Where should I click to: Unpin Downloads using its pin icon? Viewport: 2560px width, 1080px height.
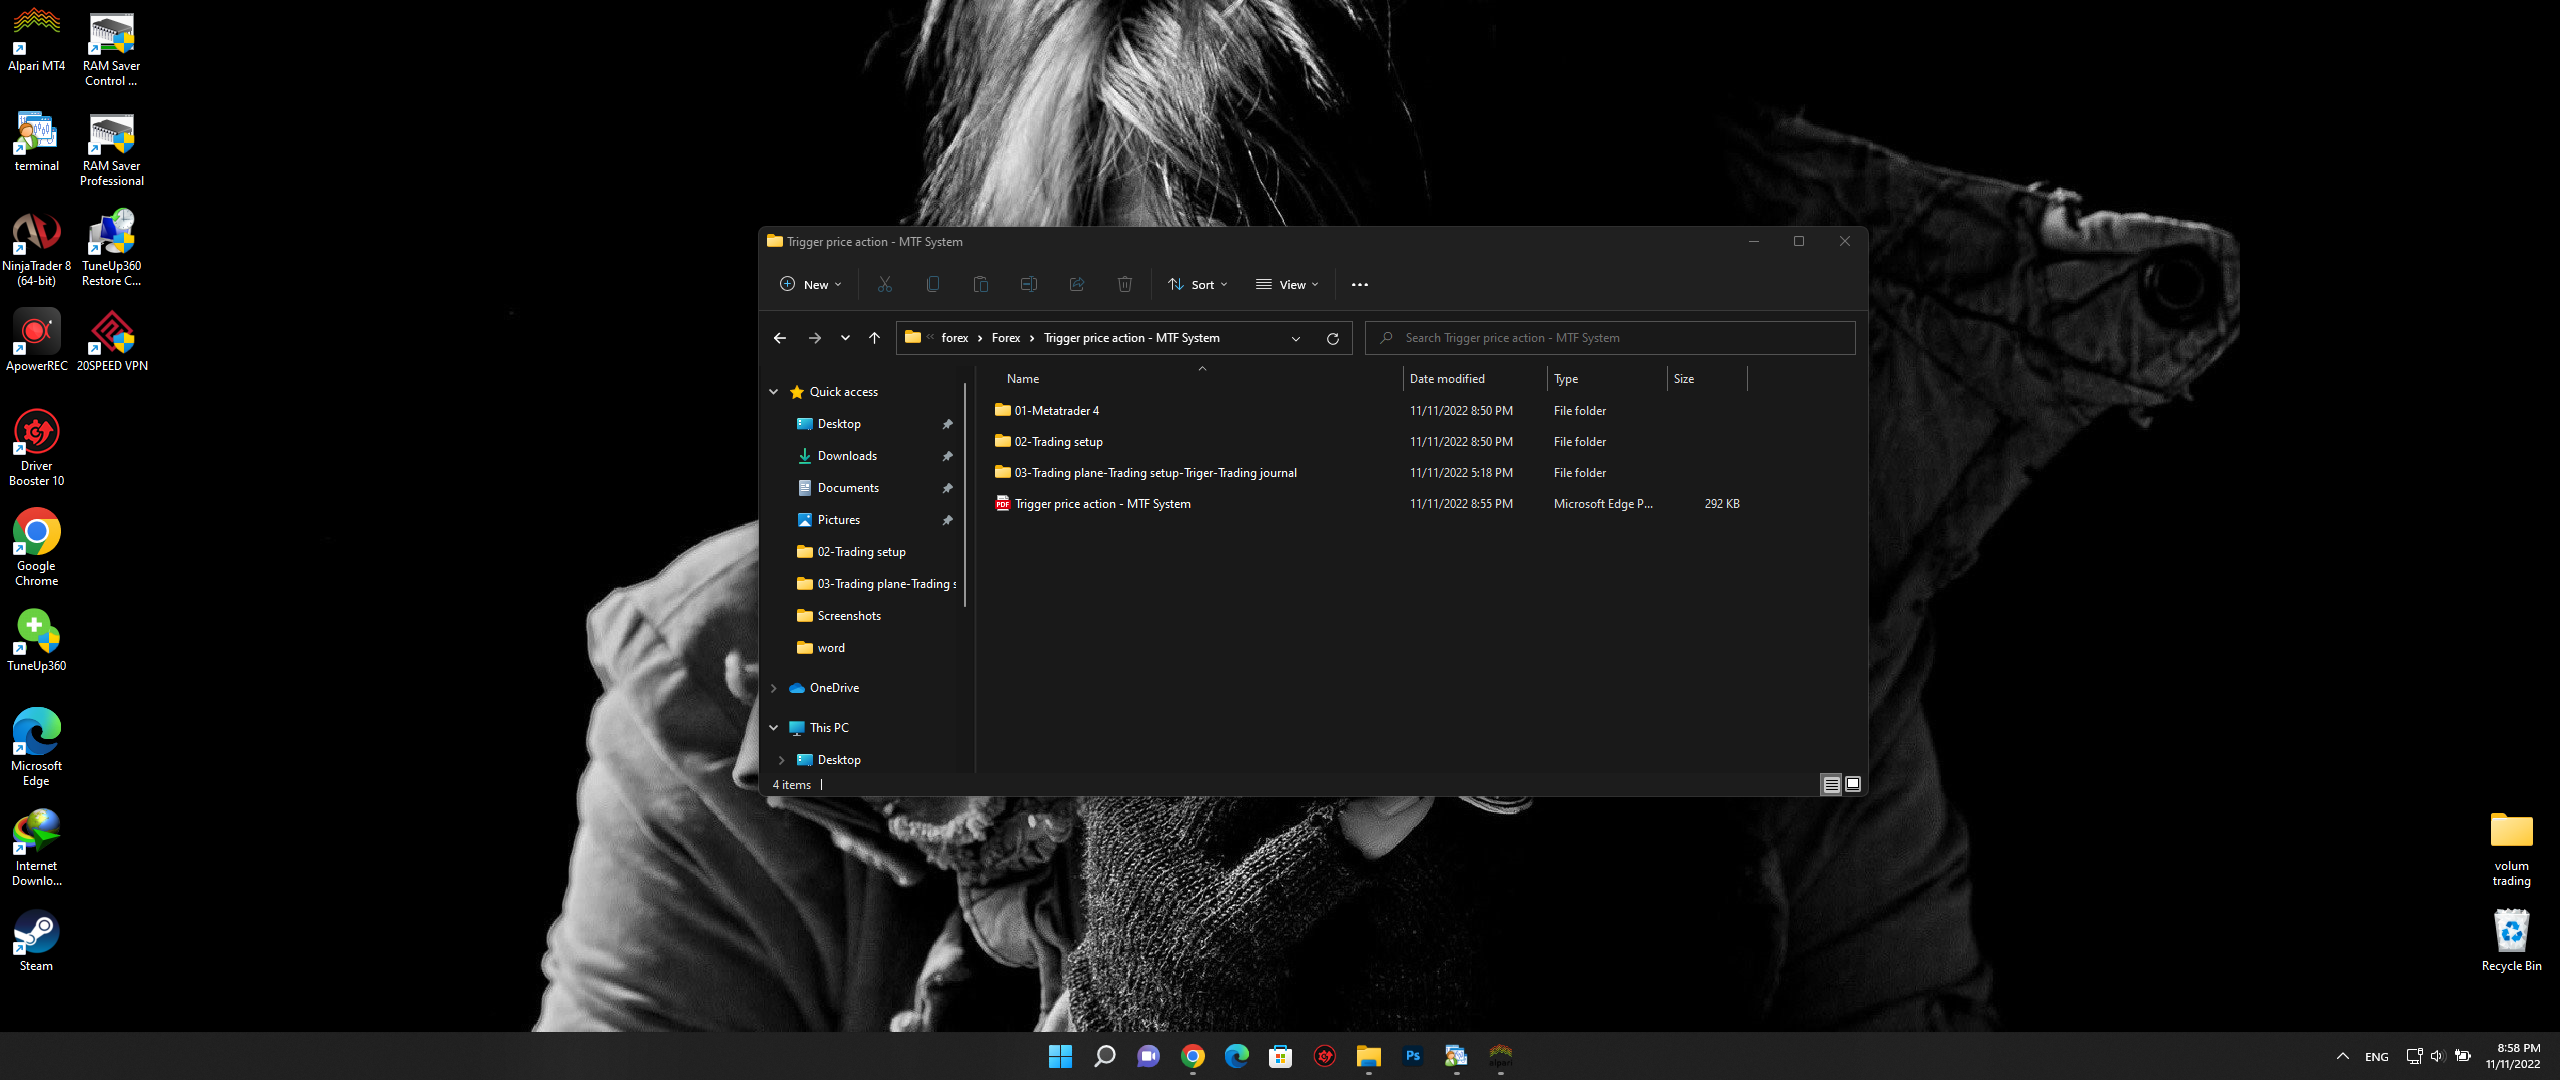click(947, 456)
